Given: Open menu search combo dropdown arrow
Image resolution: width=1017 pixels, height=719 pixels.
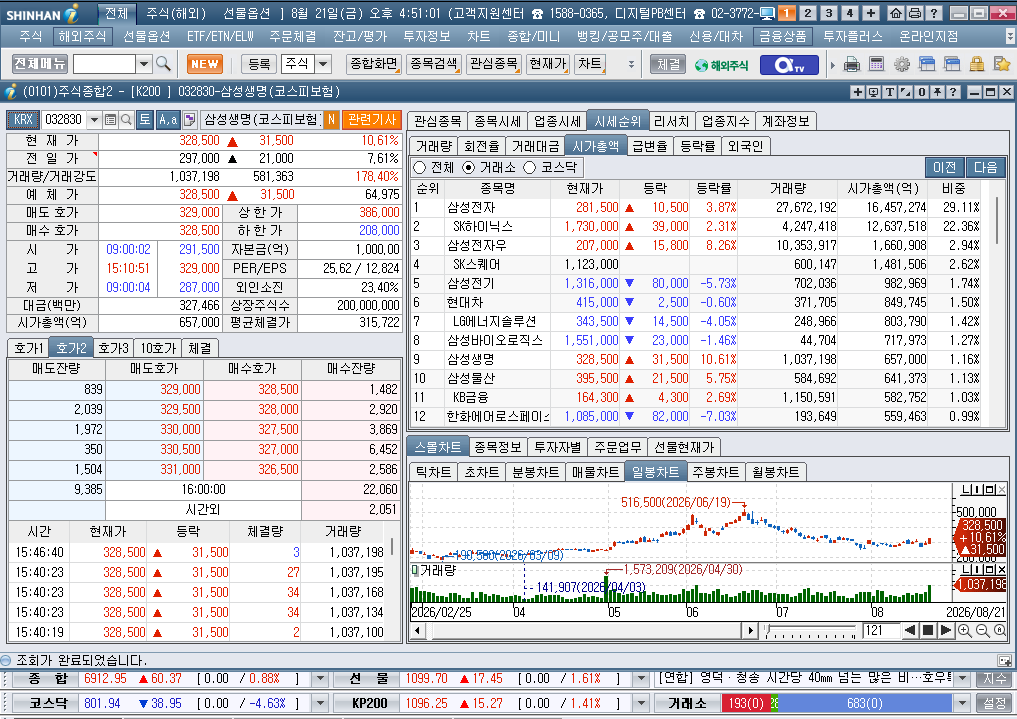Looking at the screenshot, I should point(144,64).
